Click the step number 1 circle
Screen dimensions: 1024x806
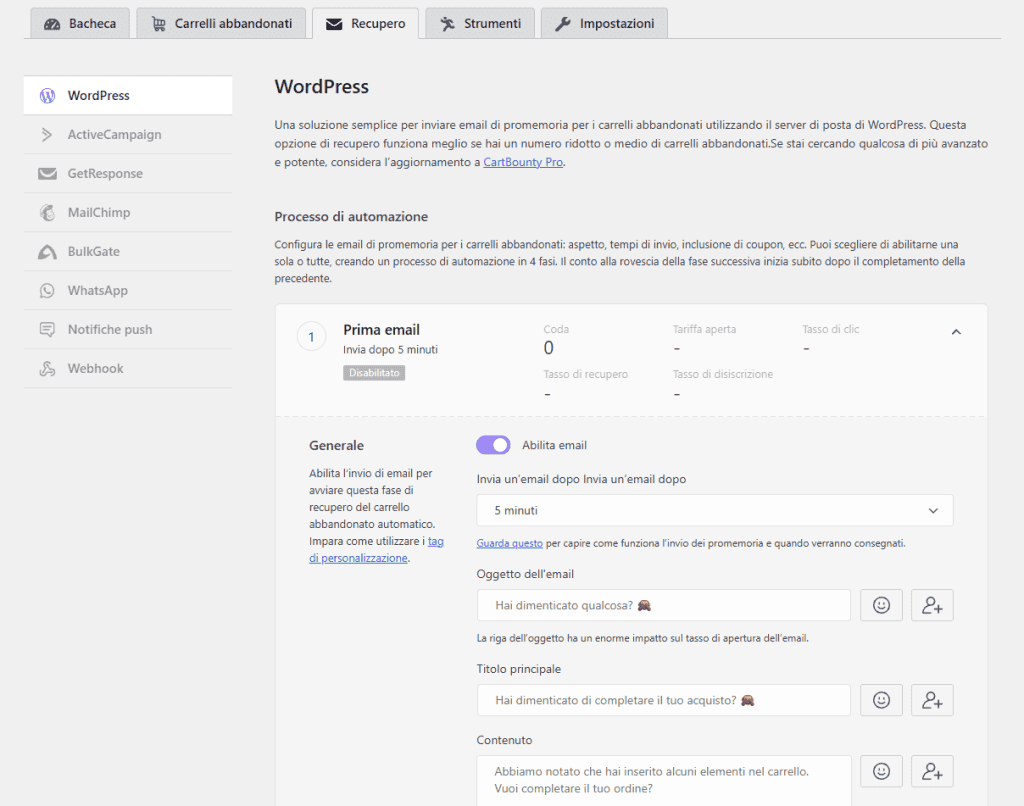[312, 337]
